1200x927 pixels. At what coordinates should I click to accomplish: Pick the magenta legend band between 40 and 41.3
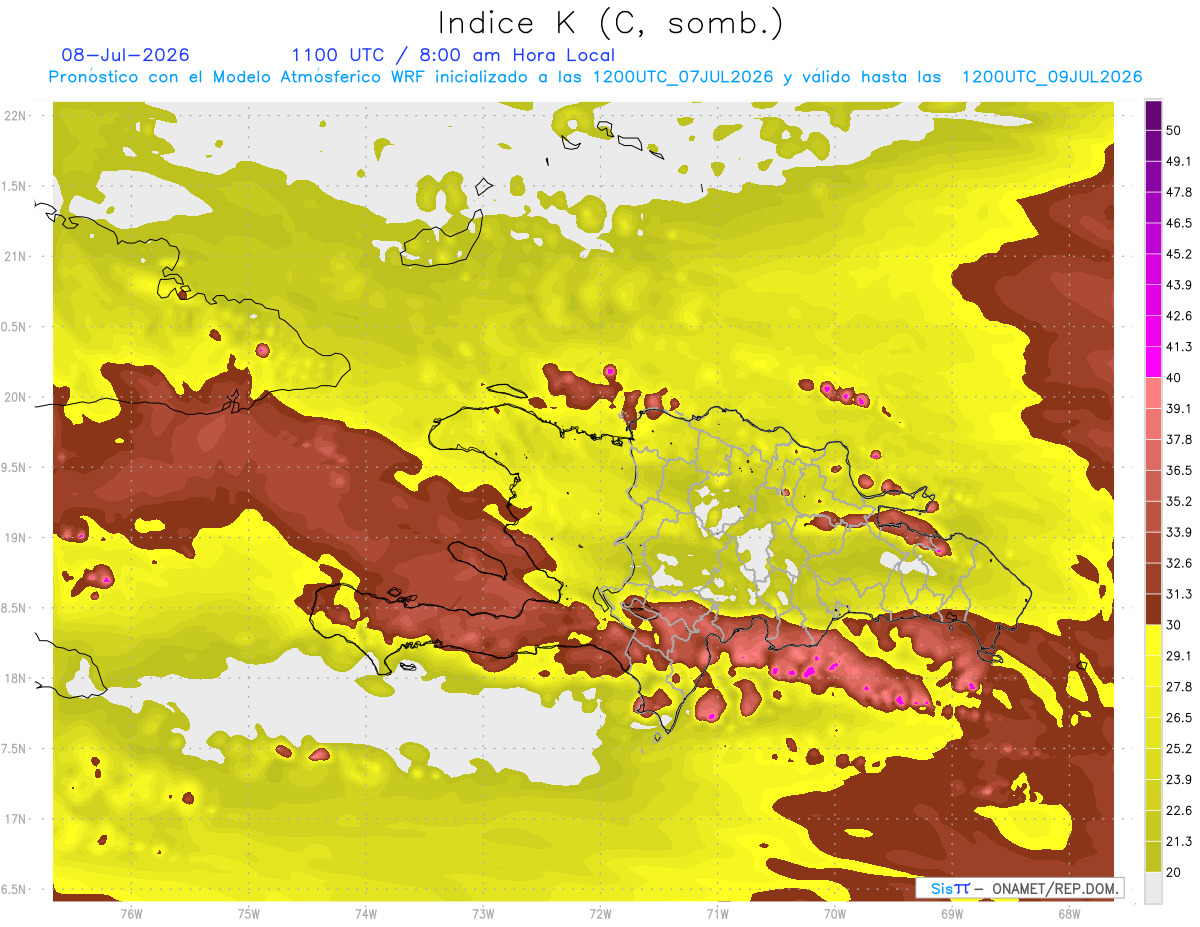(x=1153, y=362)
